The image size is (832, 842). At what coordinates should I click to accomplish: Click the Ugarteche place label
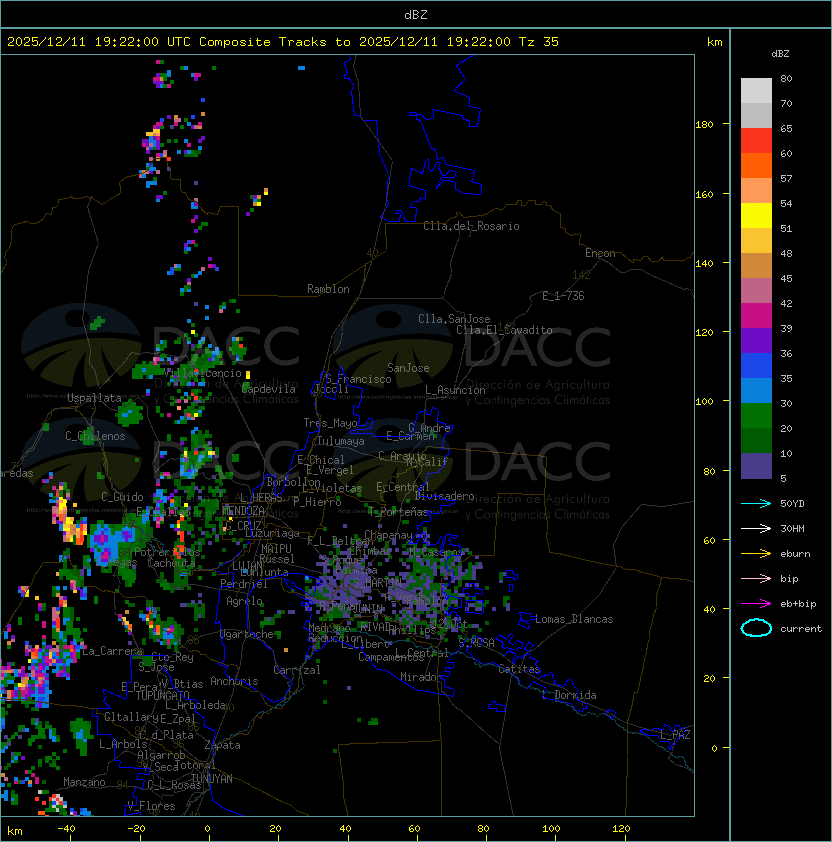(x=247, y=634)
